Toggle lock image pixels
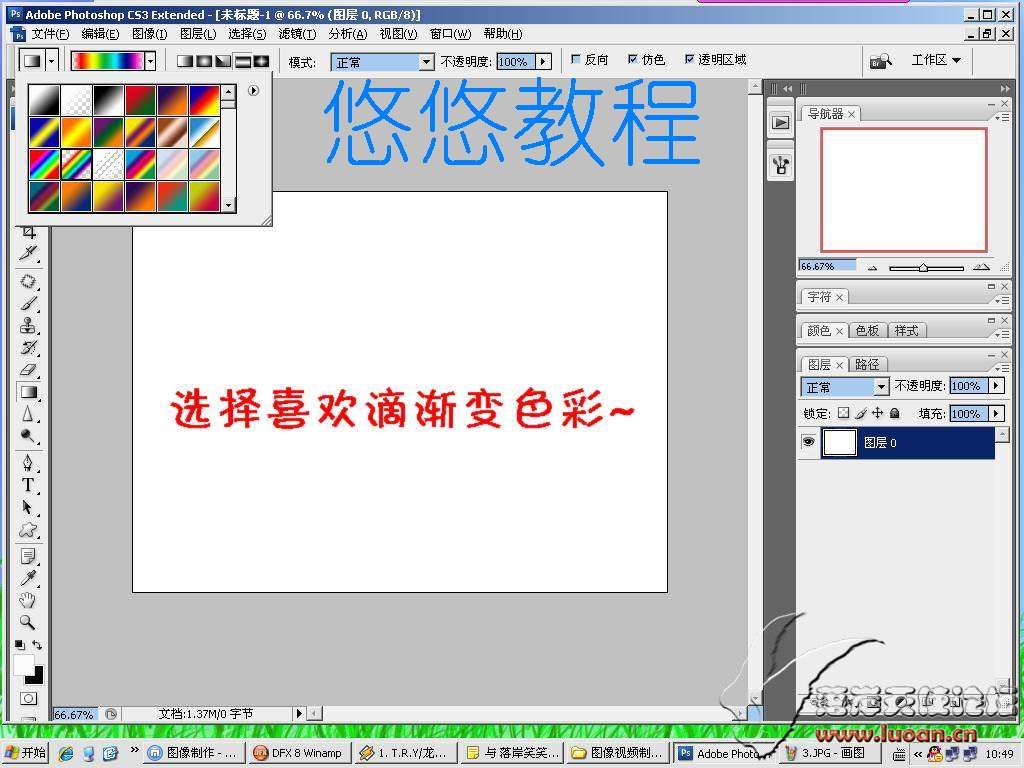 861,413
